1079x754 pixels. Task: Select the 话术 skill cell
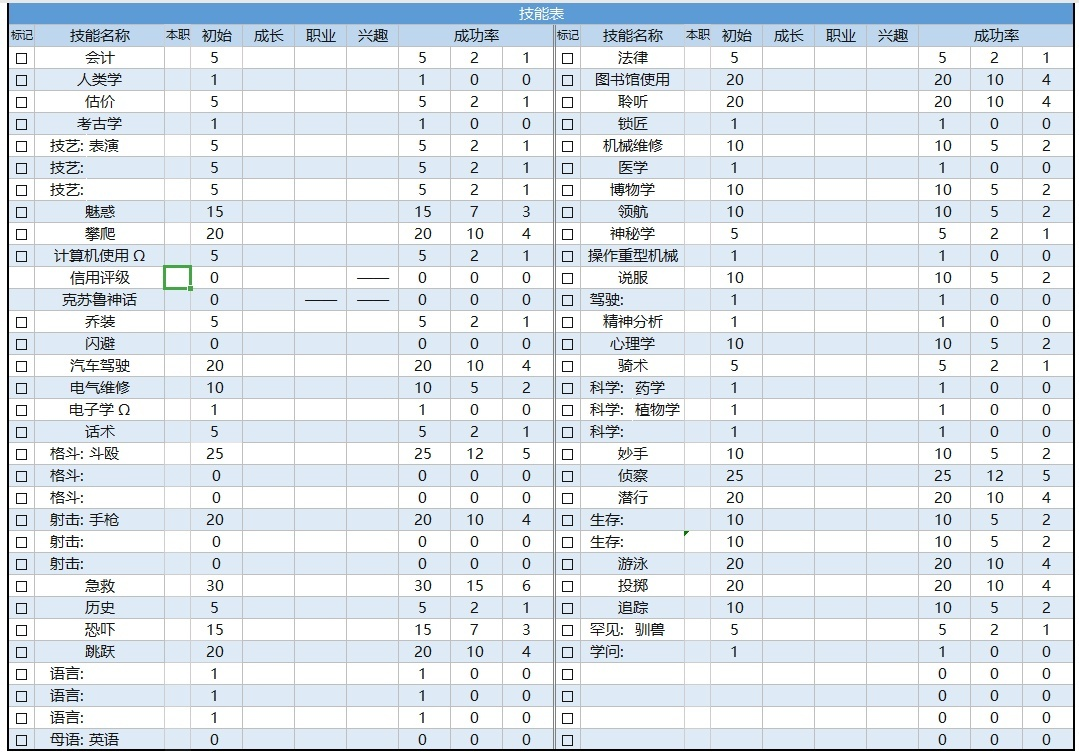click(100, 432)
